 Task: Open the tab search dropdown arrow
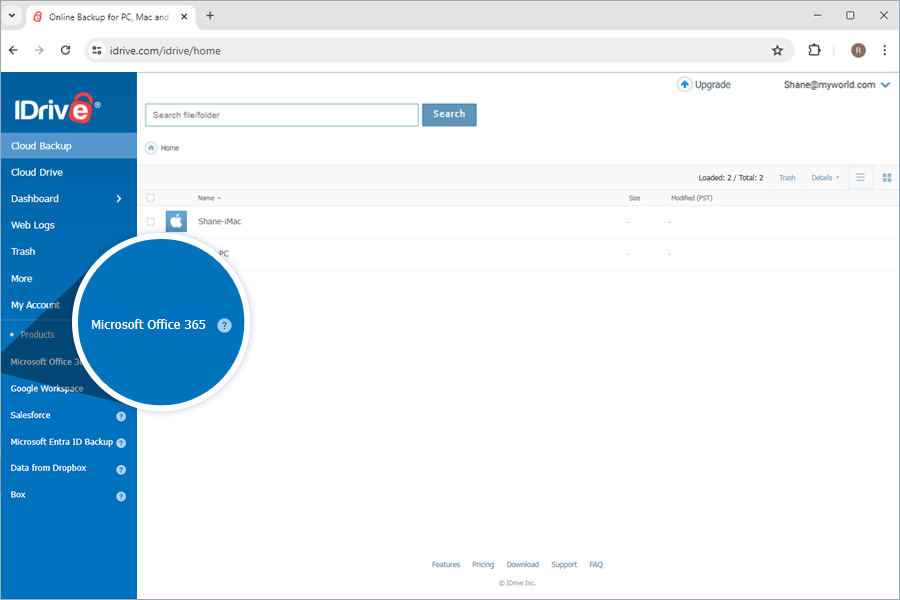tap(11, 16)
